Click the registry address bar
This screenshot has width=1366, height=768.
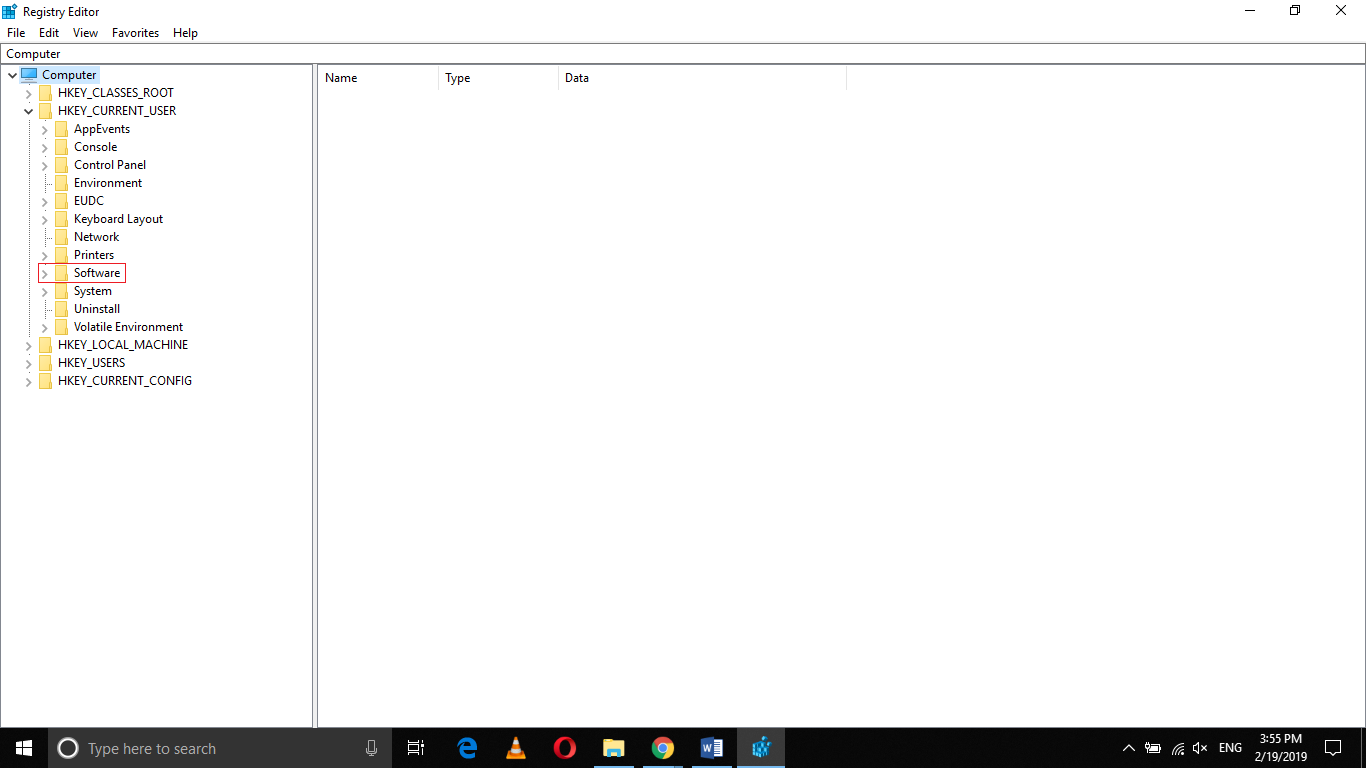coord(683,54)
